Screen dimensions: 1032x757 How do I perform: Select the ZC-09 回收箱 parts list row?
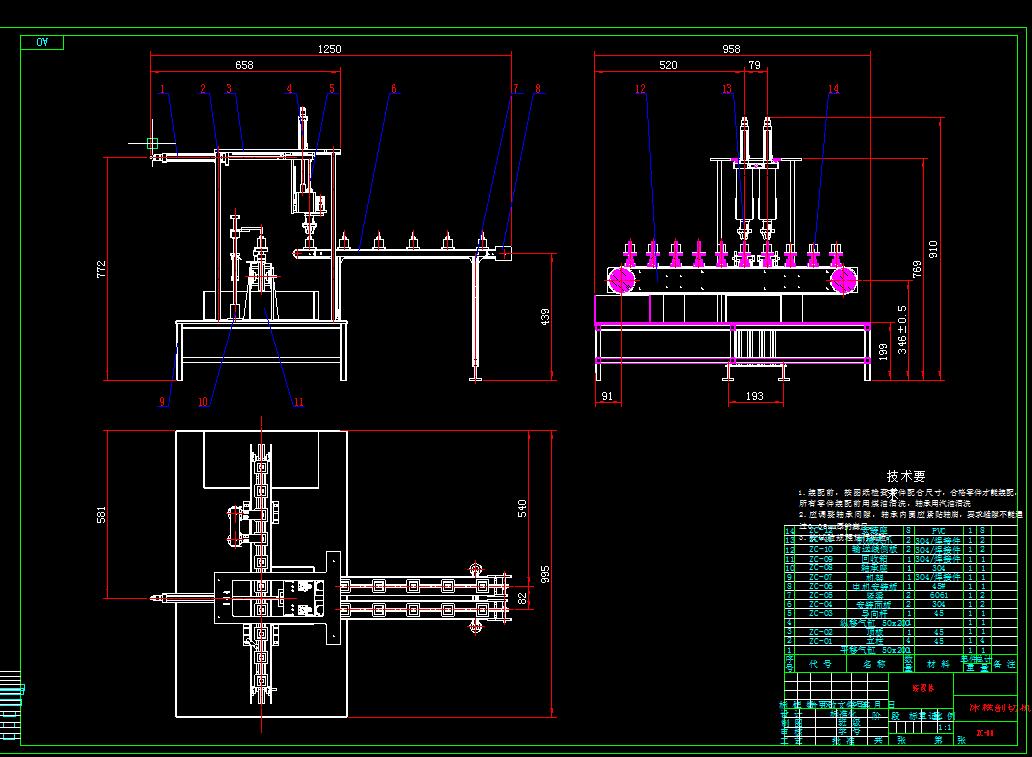click(875, 559)
